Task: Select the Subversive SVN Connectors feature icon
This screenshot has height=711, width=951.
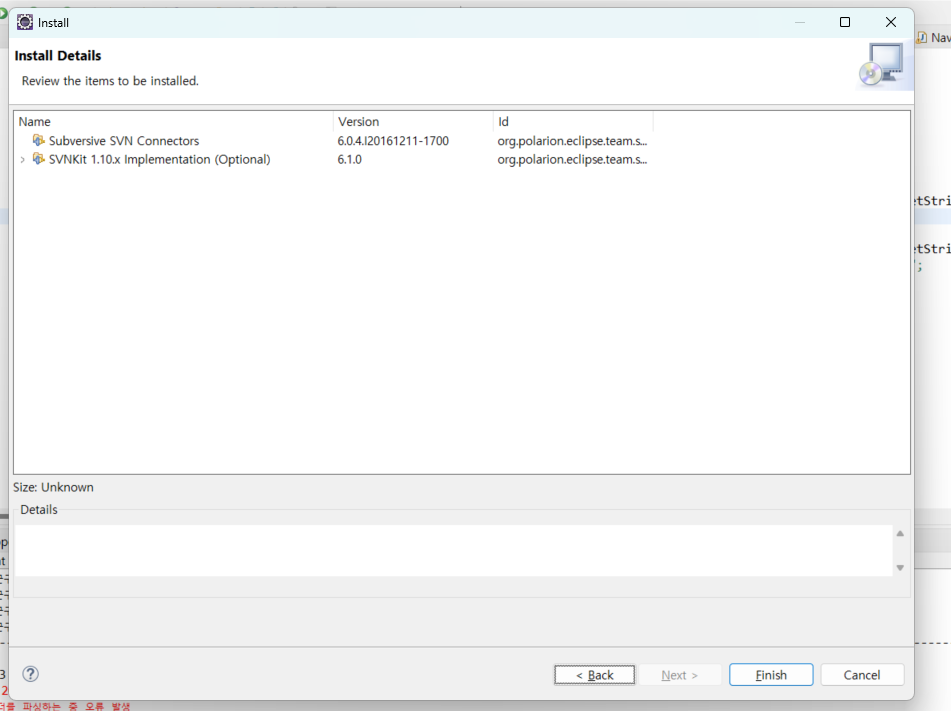Action: point(39,140)
